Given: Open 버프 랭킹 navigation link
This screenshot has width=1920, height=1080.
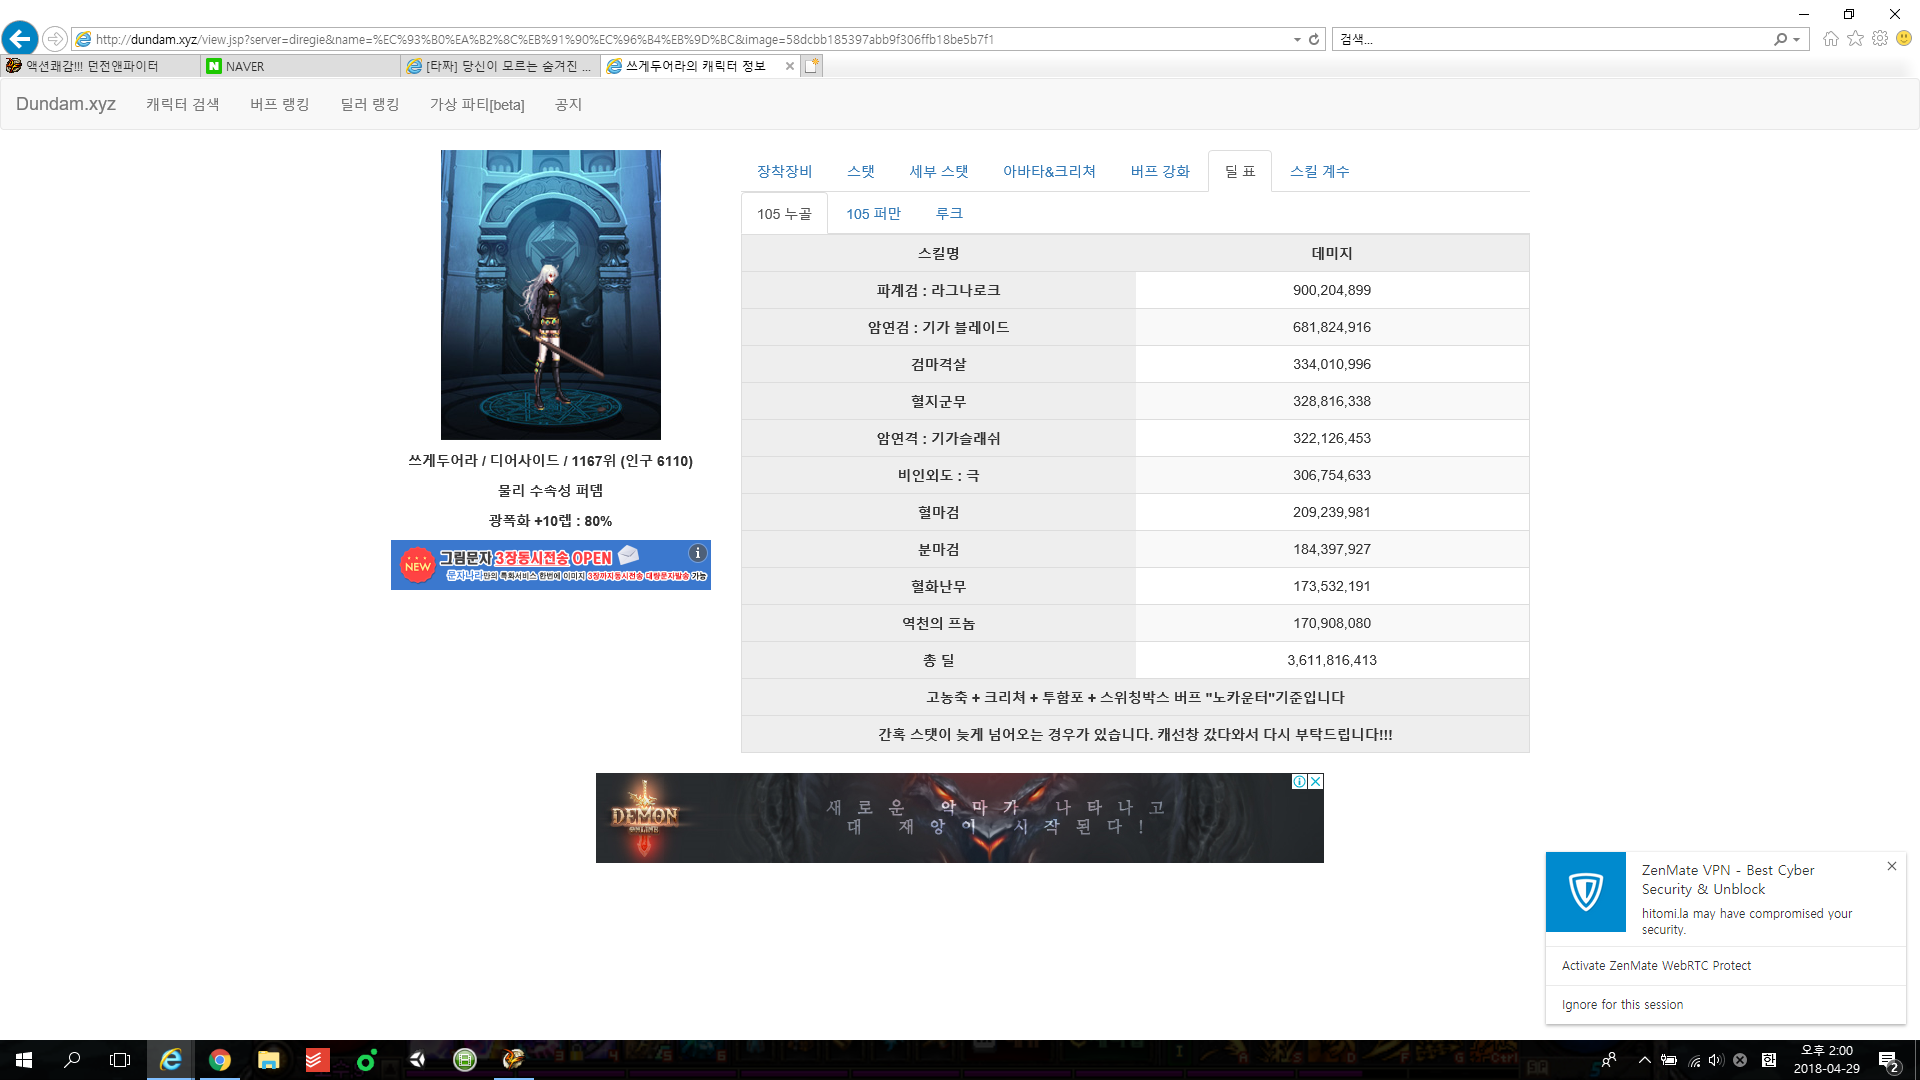Looking at the screenshot, I should pos(280,104).
